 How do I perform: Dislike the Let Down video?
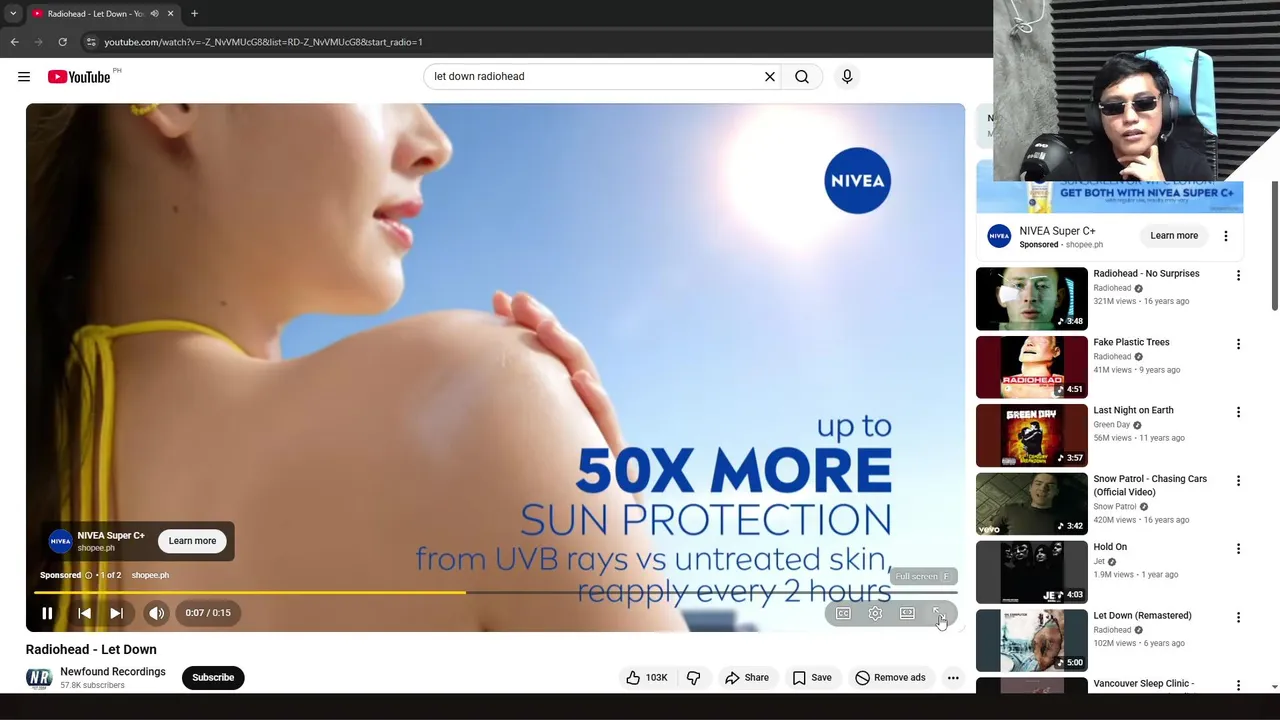click(x=693, y=677)
